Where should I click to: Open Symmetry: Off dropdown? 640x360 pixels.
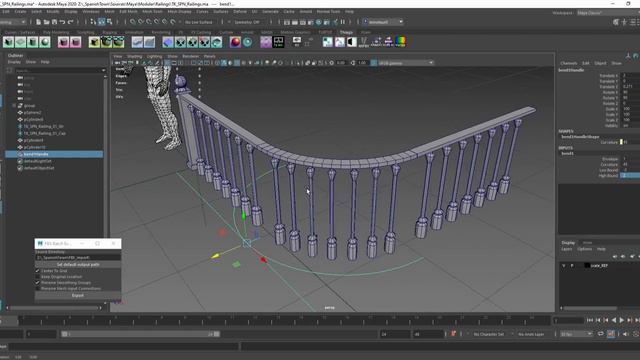[x=247, y=22]
